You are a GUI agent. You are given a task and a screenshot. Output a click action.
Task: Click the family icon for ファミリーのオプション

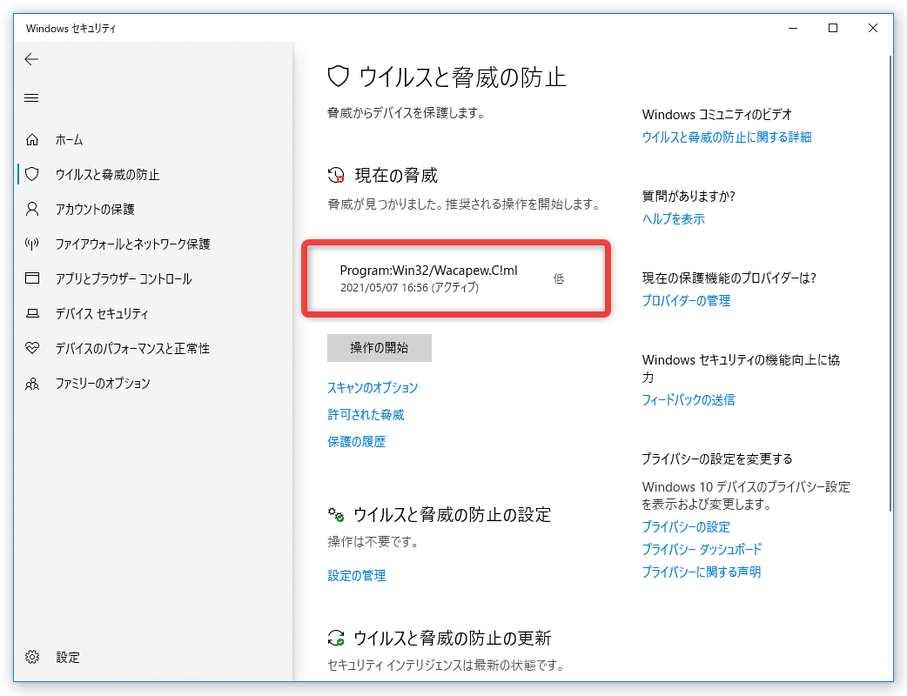click(x=32, y=383)
